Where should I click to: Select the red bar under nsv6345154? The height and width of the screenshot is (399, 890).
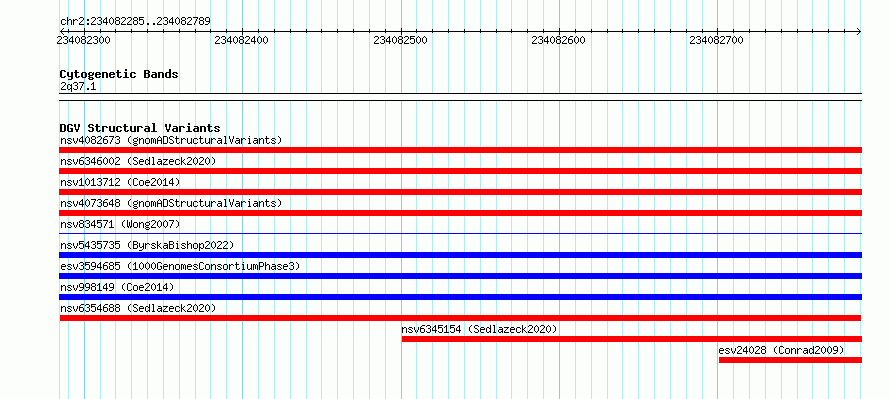[x=632, y=339]
